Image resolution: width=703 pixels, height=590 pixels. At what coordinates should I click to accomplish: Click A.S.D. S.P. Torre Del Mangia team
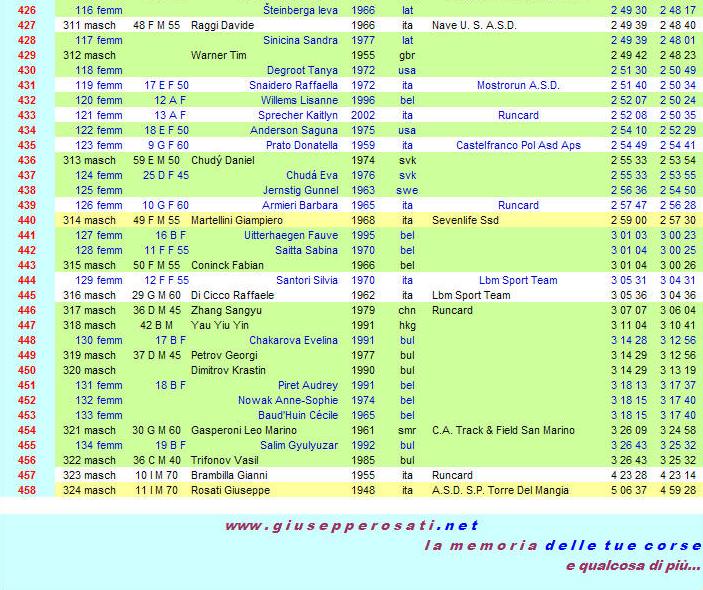[500, 490]
